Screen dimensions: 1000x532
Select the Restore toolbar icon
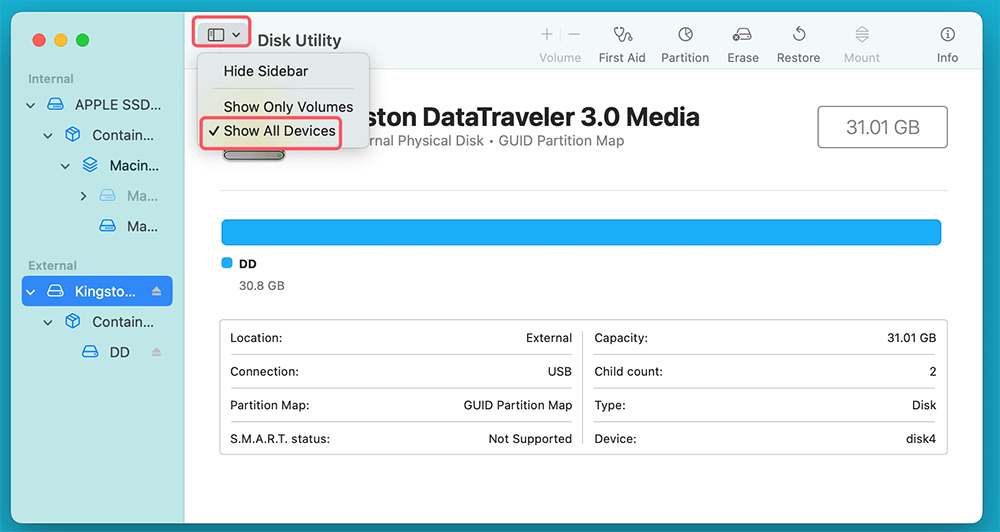(x=798, y=35)
